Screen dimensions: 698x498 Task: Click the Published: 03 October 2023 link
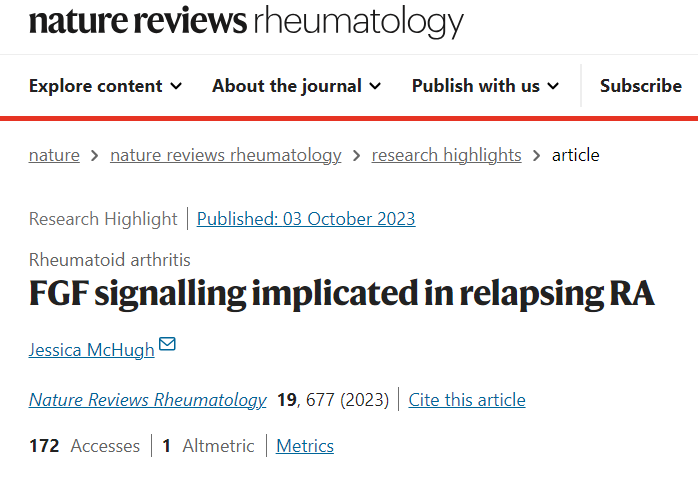306,219
